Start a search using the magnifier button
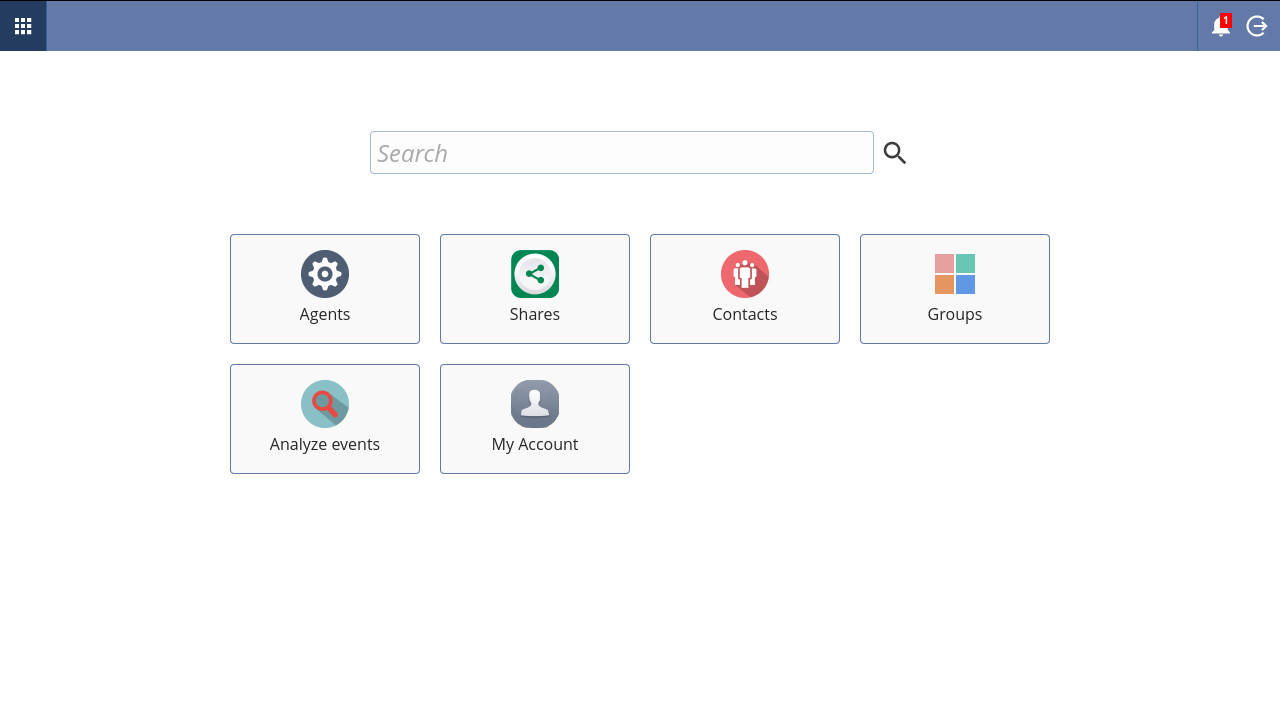This screenshot has width=1280, height=720. 894,152
